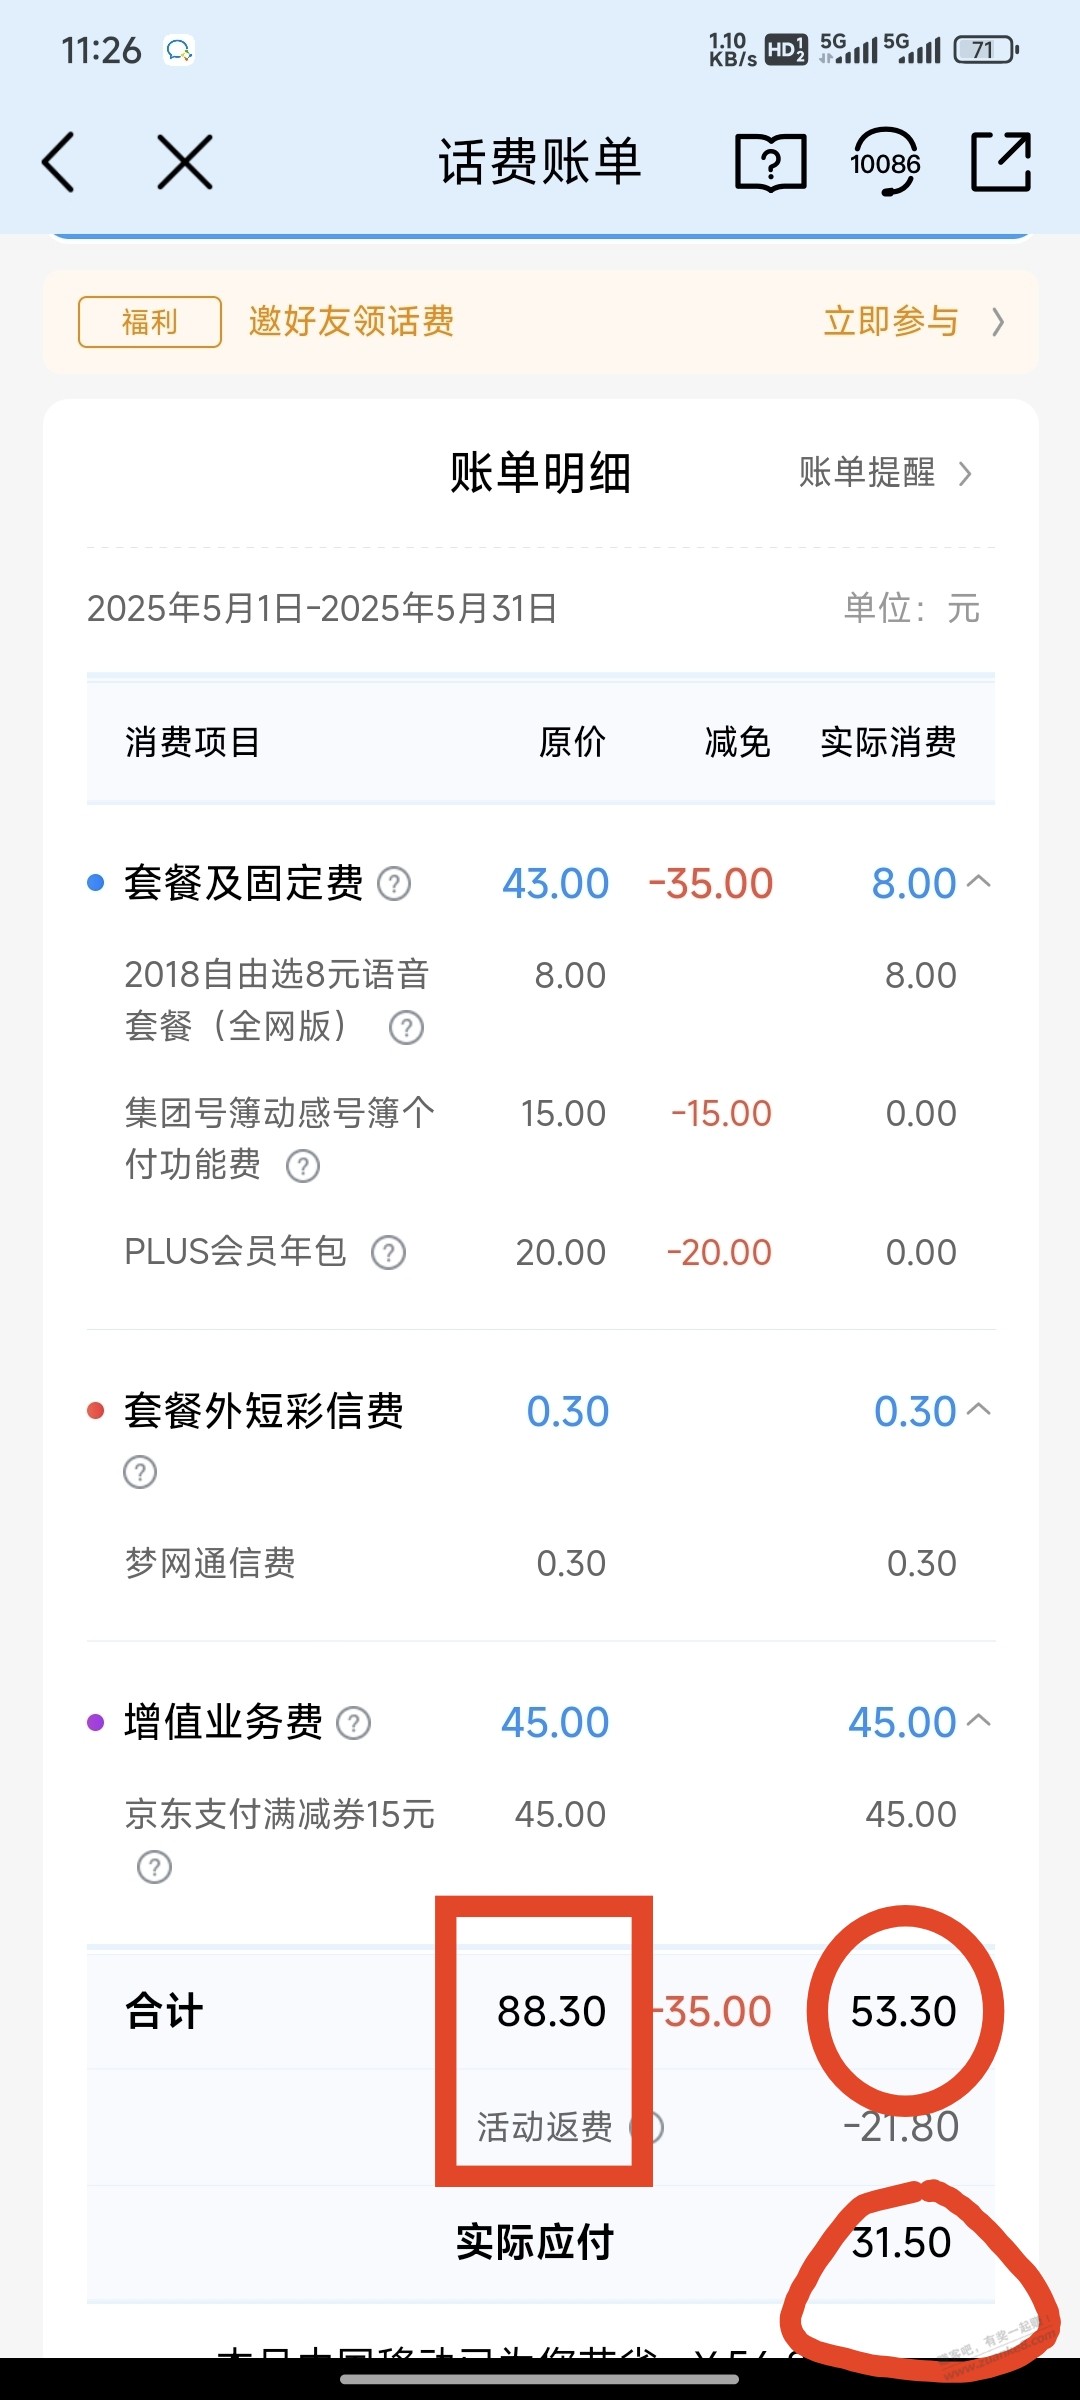The height and width of the screenshot is (2400, 1080).
Task: Show info for 套餐外短彩信费
Action: tap(140, 1472)
